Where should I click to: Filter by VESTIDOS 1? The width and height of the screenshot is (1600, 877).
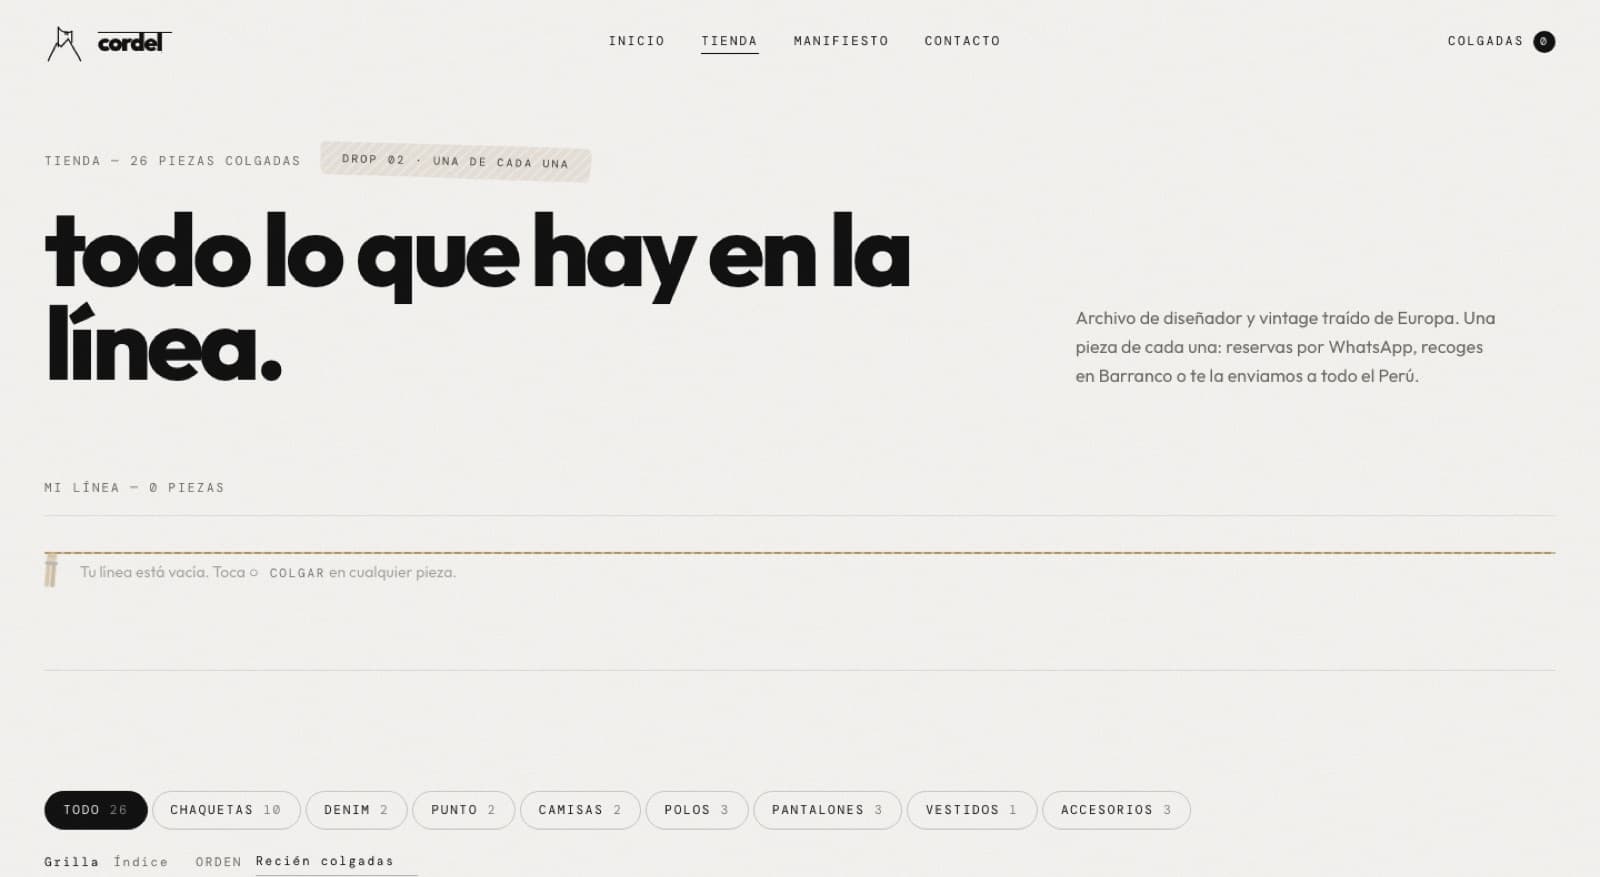coord(971,810)
